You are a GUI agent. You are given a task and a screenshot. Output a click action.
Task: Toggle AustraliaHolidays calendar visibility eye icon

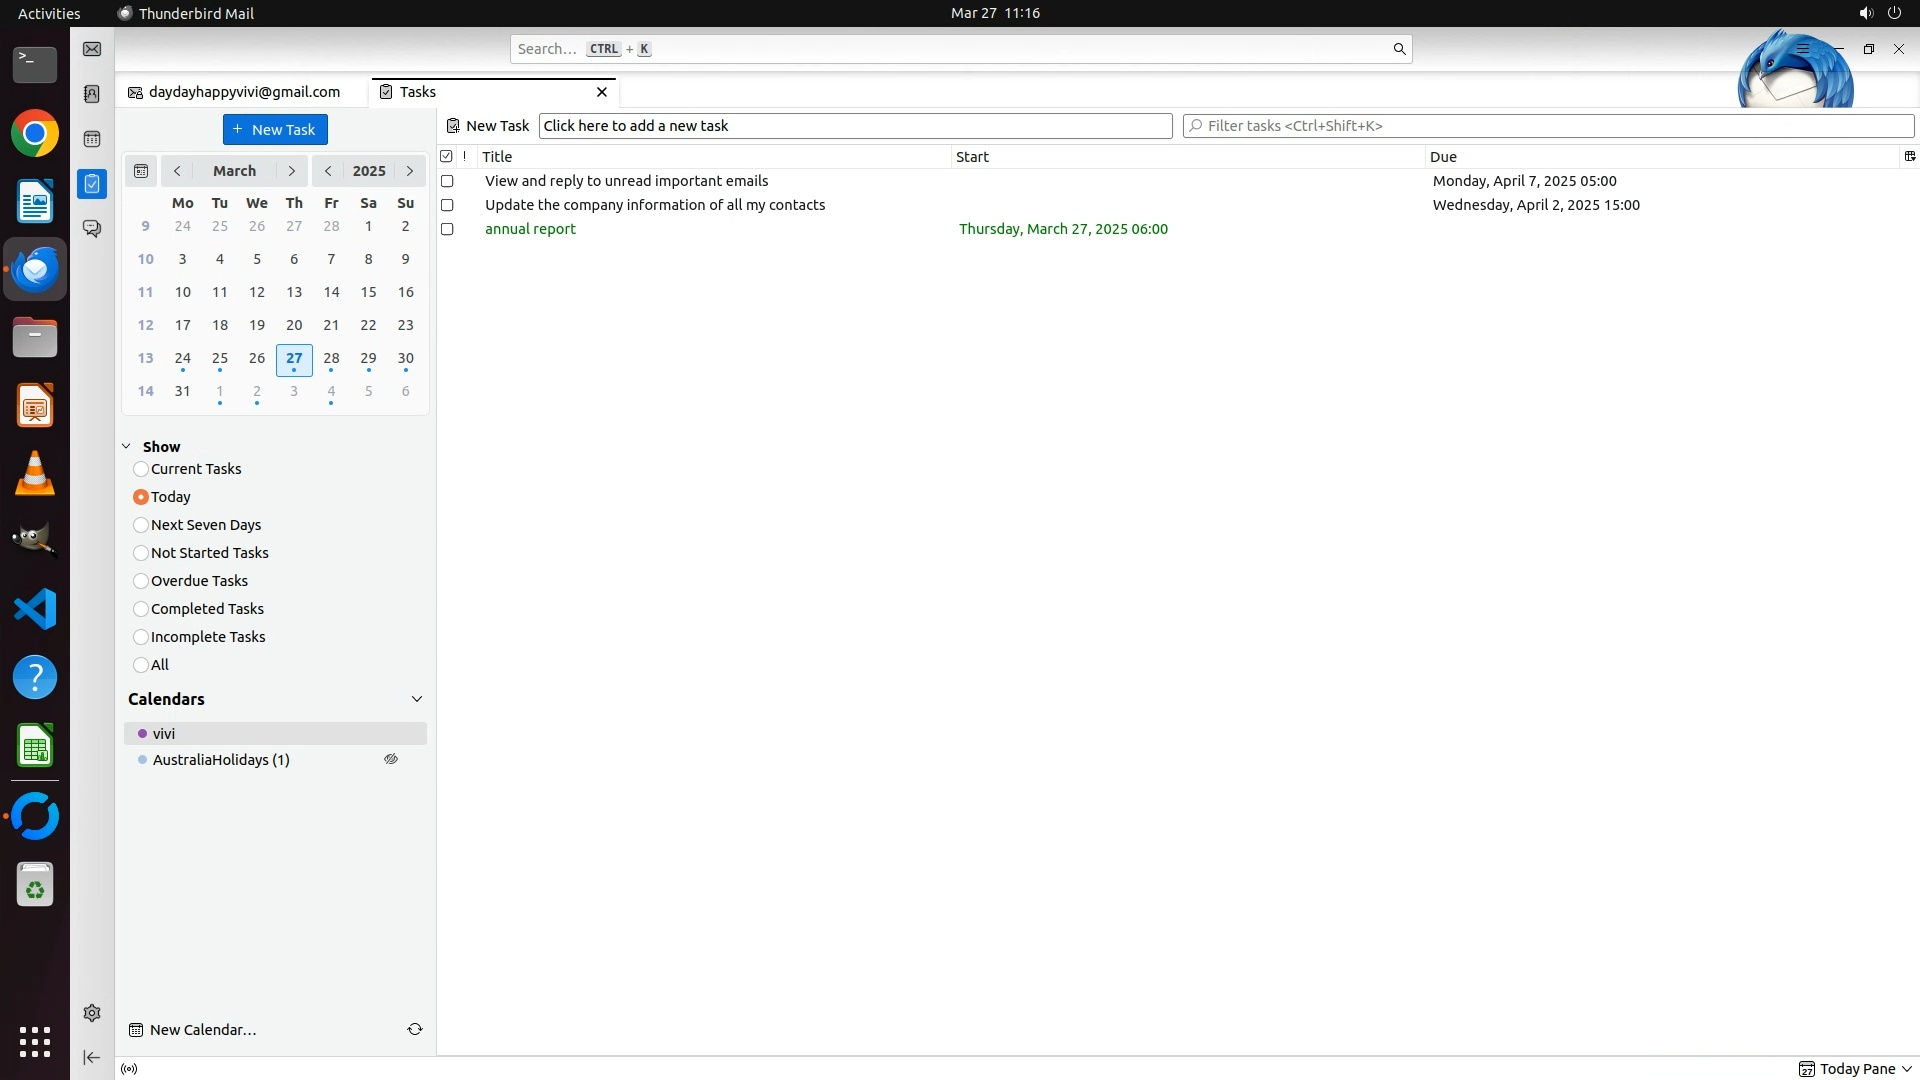pos(391,760)
